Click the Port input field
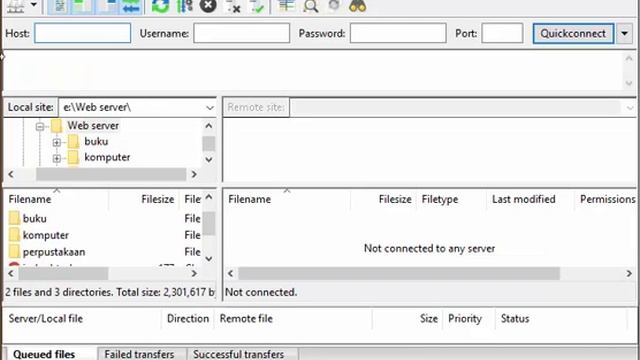 pyautogui.click(x=502, y=33)
